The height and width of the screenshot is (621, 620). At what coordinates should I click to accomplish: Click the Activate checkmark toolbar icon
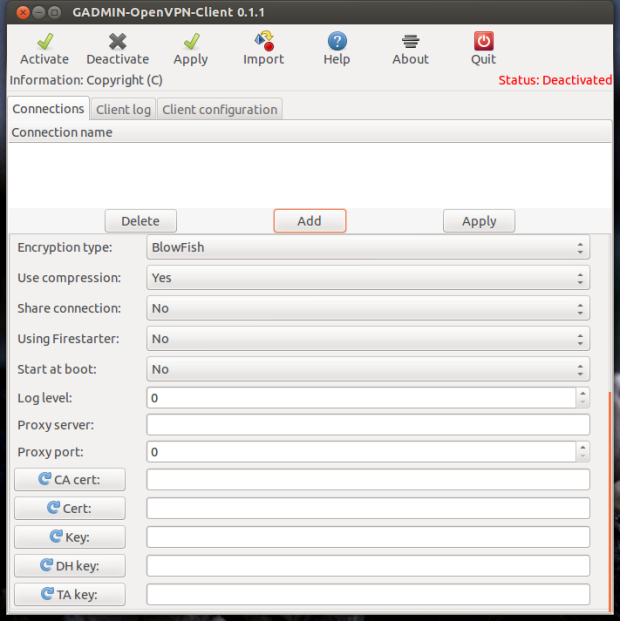click(45, 41)
